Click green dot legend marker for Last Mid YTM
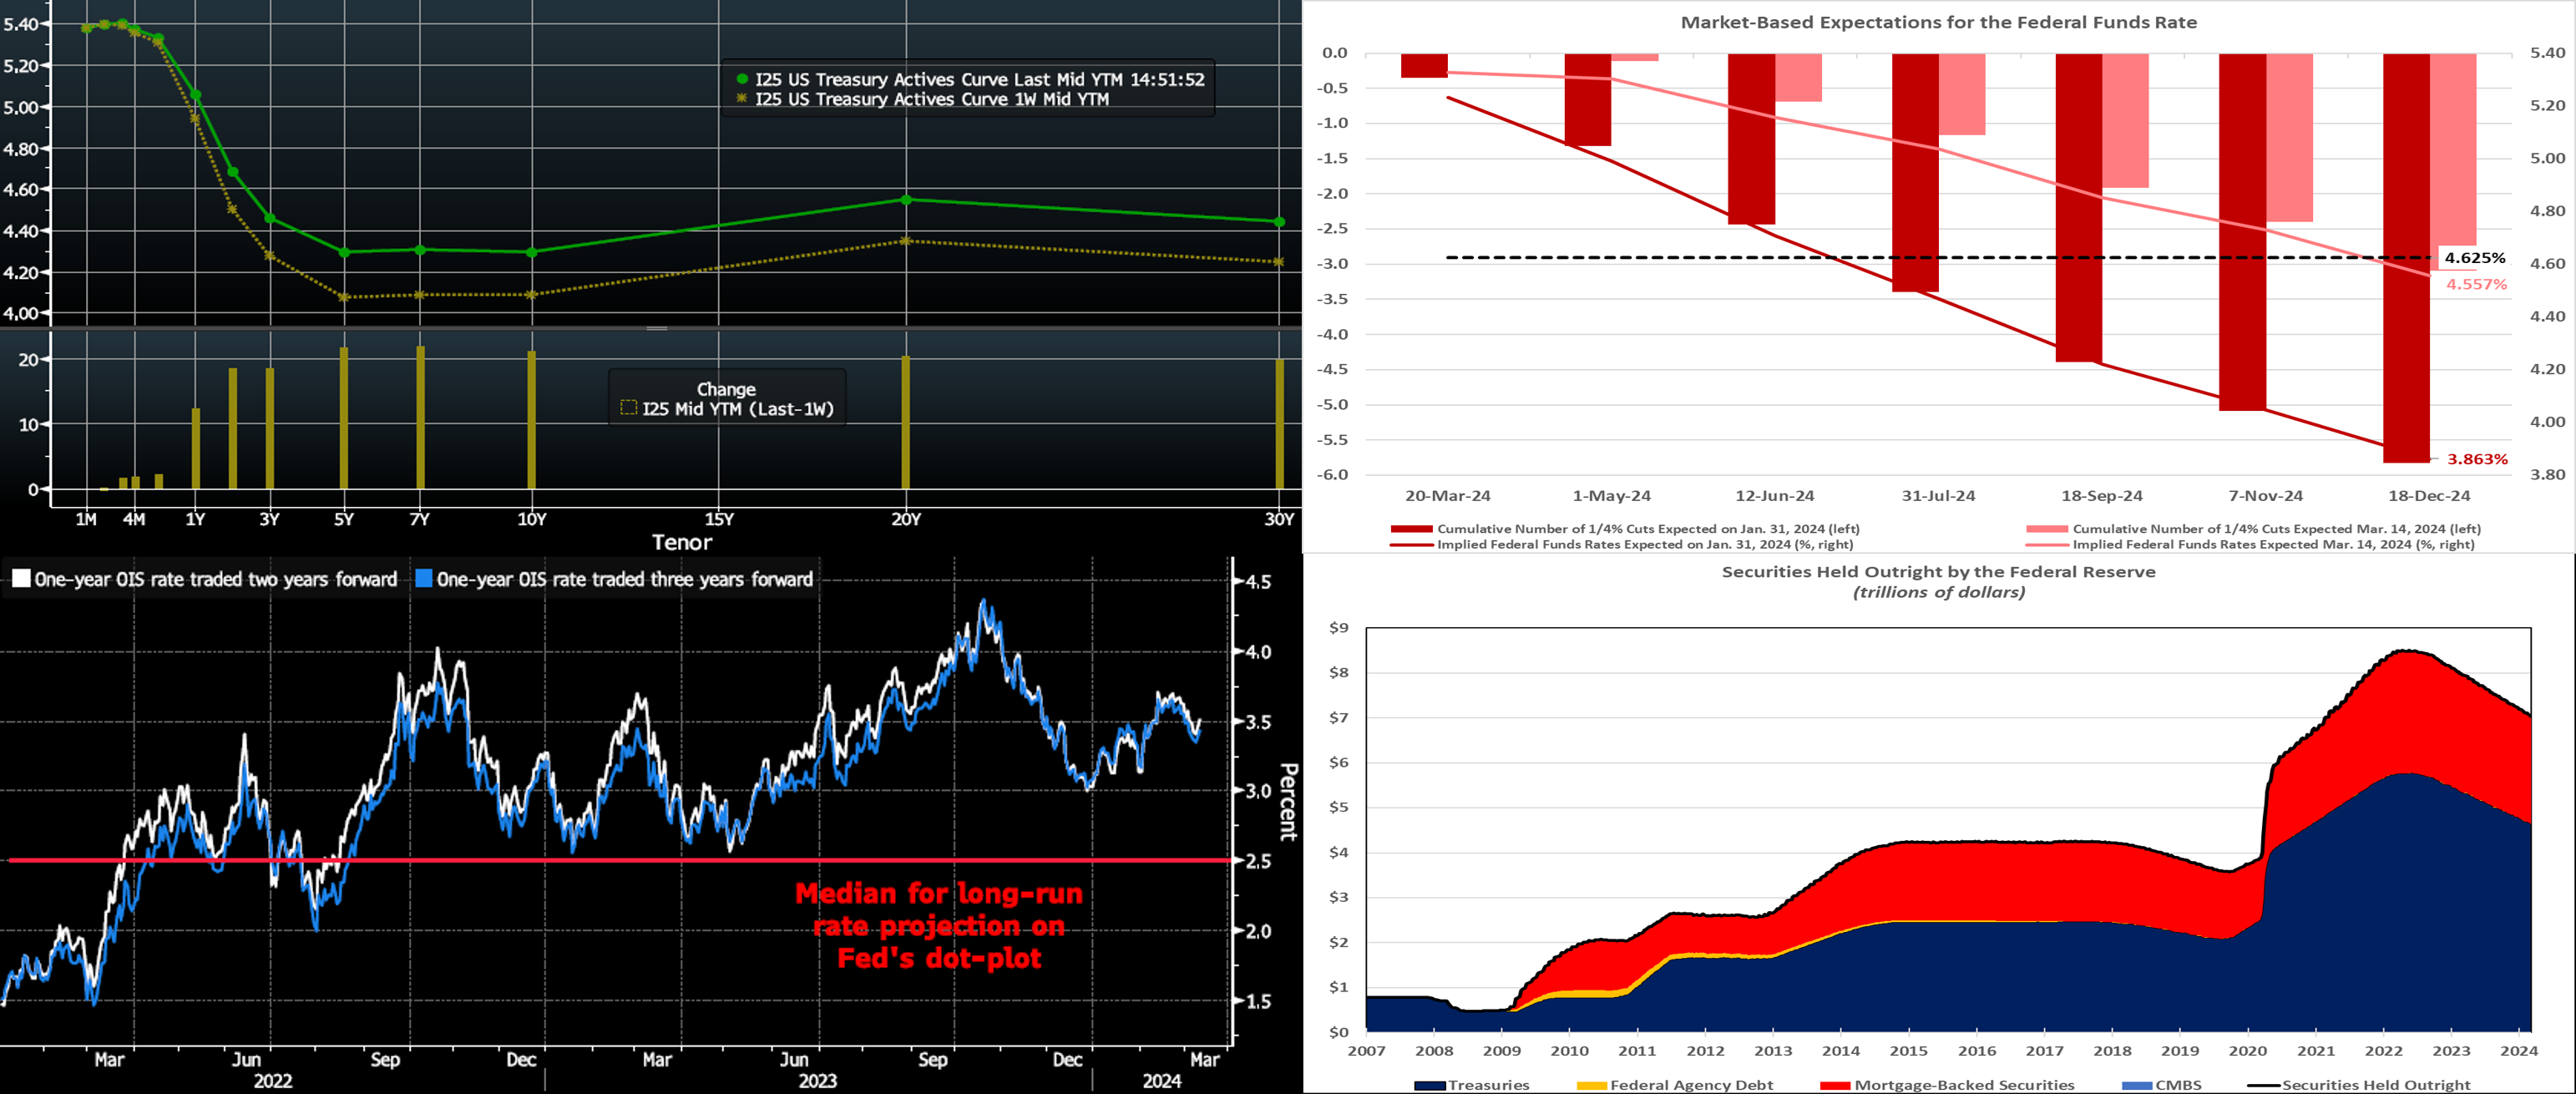The image size is (2576, 1094). 742,79
